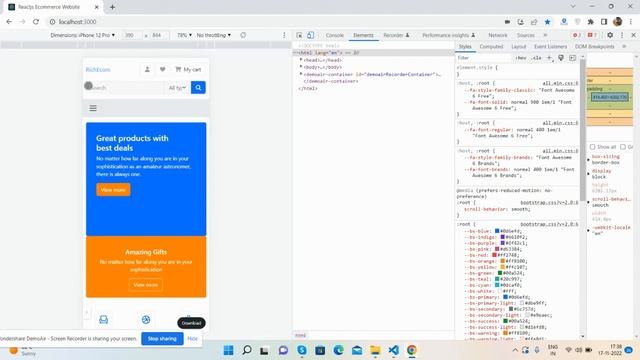Switch to the Network tab
640x360 pixels.
point(498,35)
